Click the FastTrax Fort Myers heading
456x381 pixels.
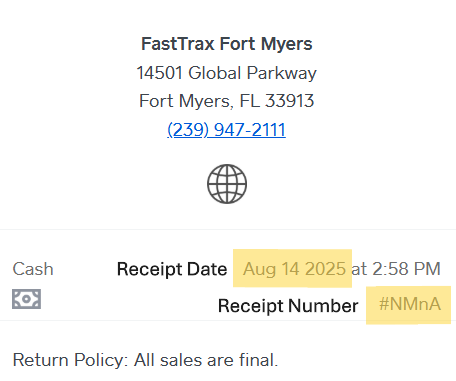[227, 44]
